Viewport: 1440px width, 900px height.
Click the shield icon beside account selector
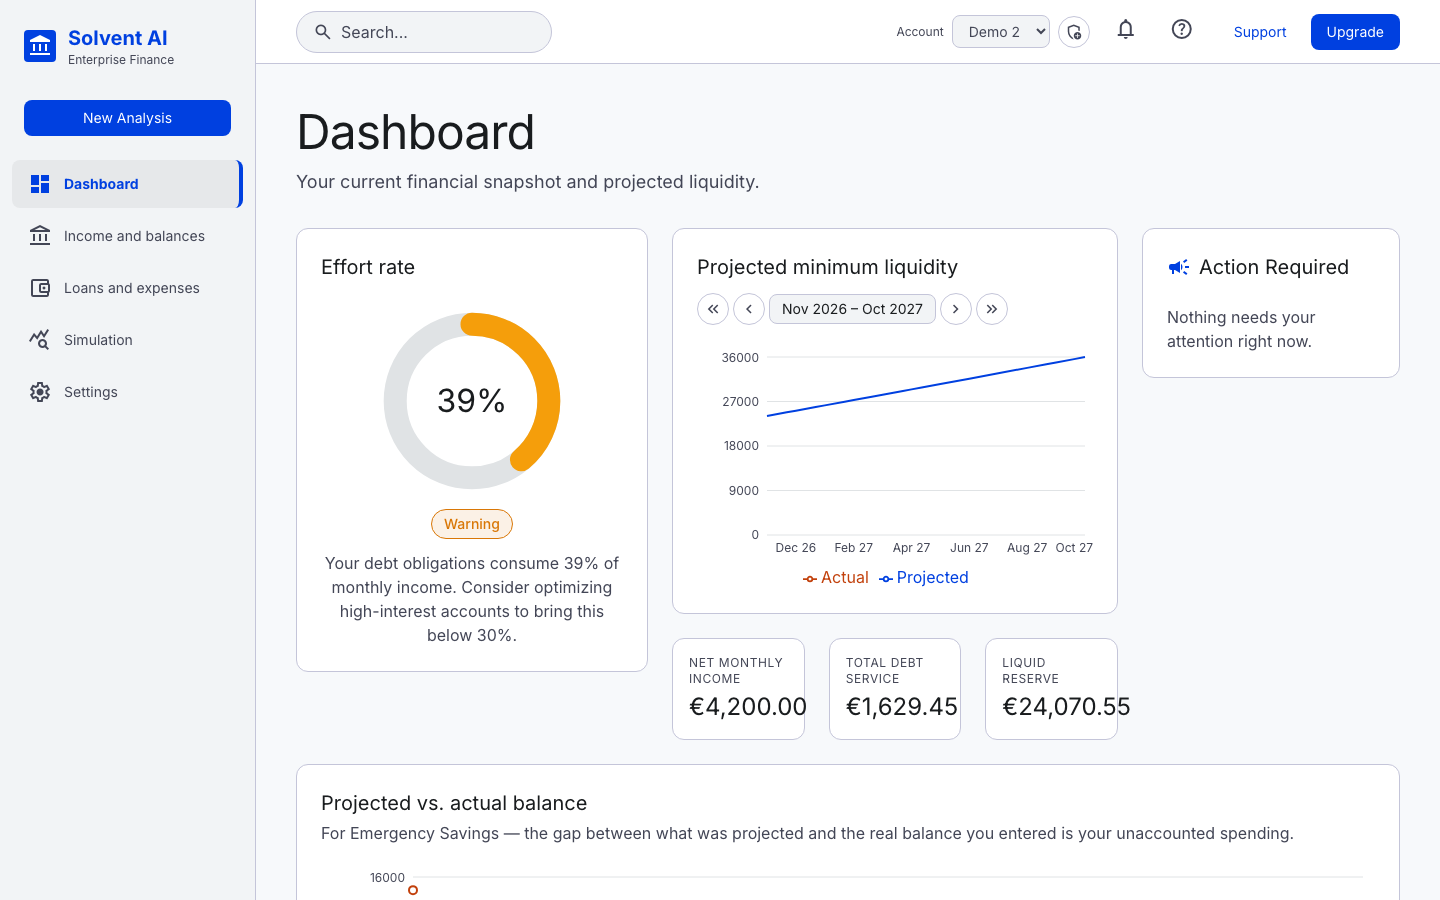(1074, 32)
